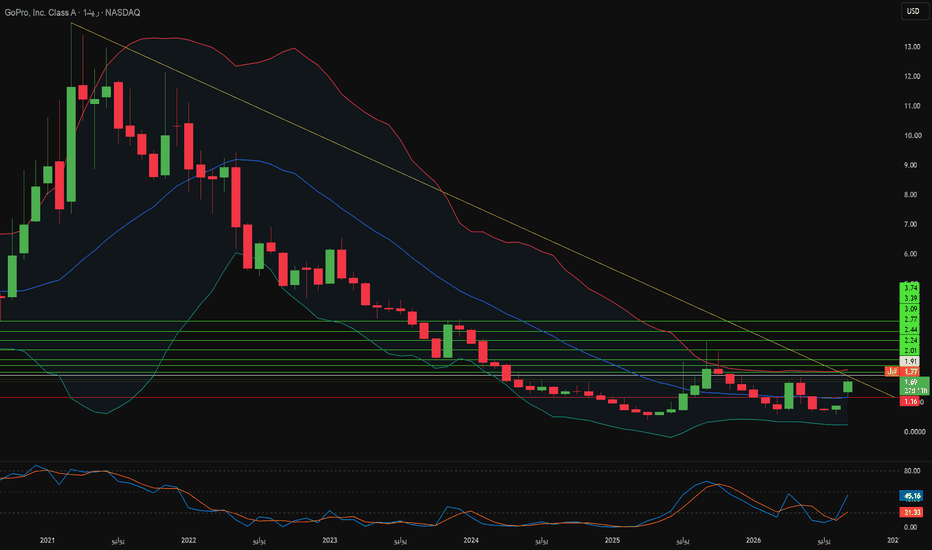The image size is (932, 550).
Task: Select the 2024 marker on time axis
Action: 471,540
